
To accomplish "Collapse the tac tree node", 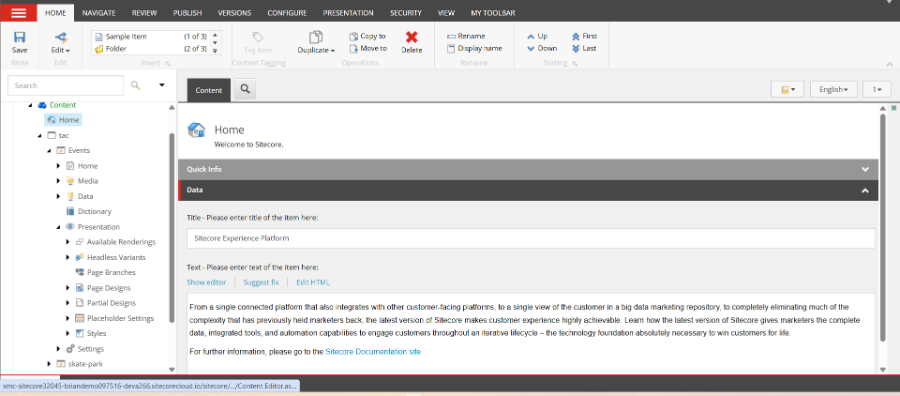I will (40, 135).
